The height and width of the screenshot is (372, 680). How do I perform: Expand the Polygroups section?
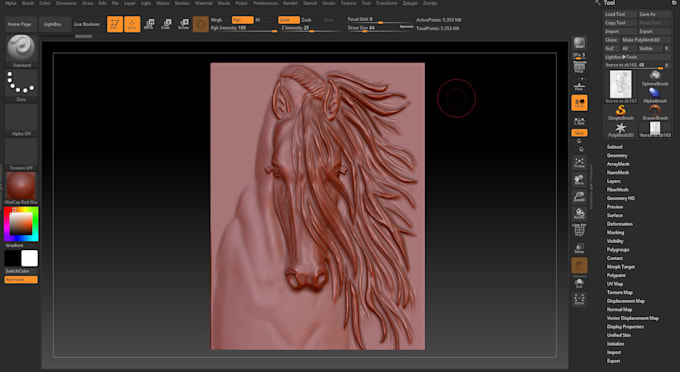coord(618,250)
